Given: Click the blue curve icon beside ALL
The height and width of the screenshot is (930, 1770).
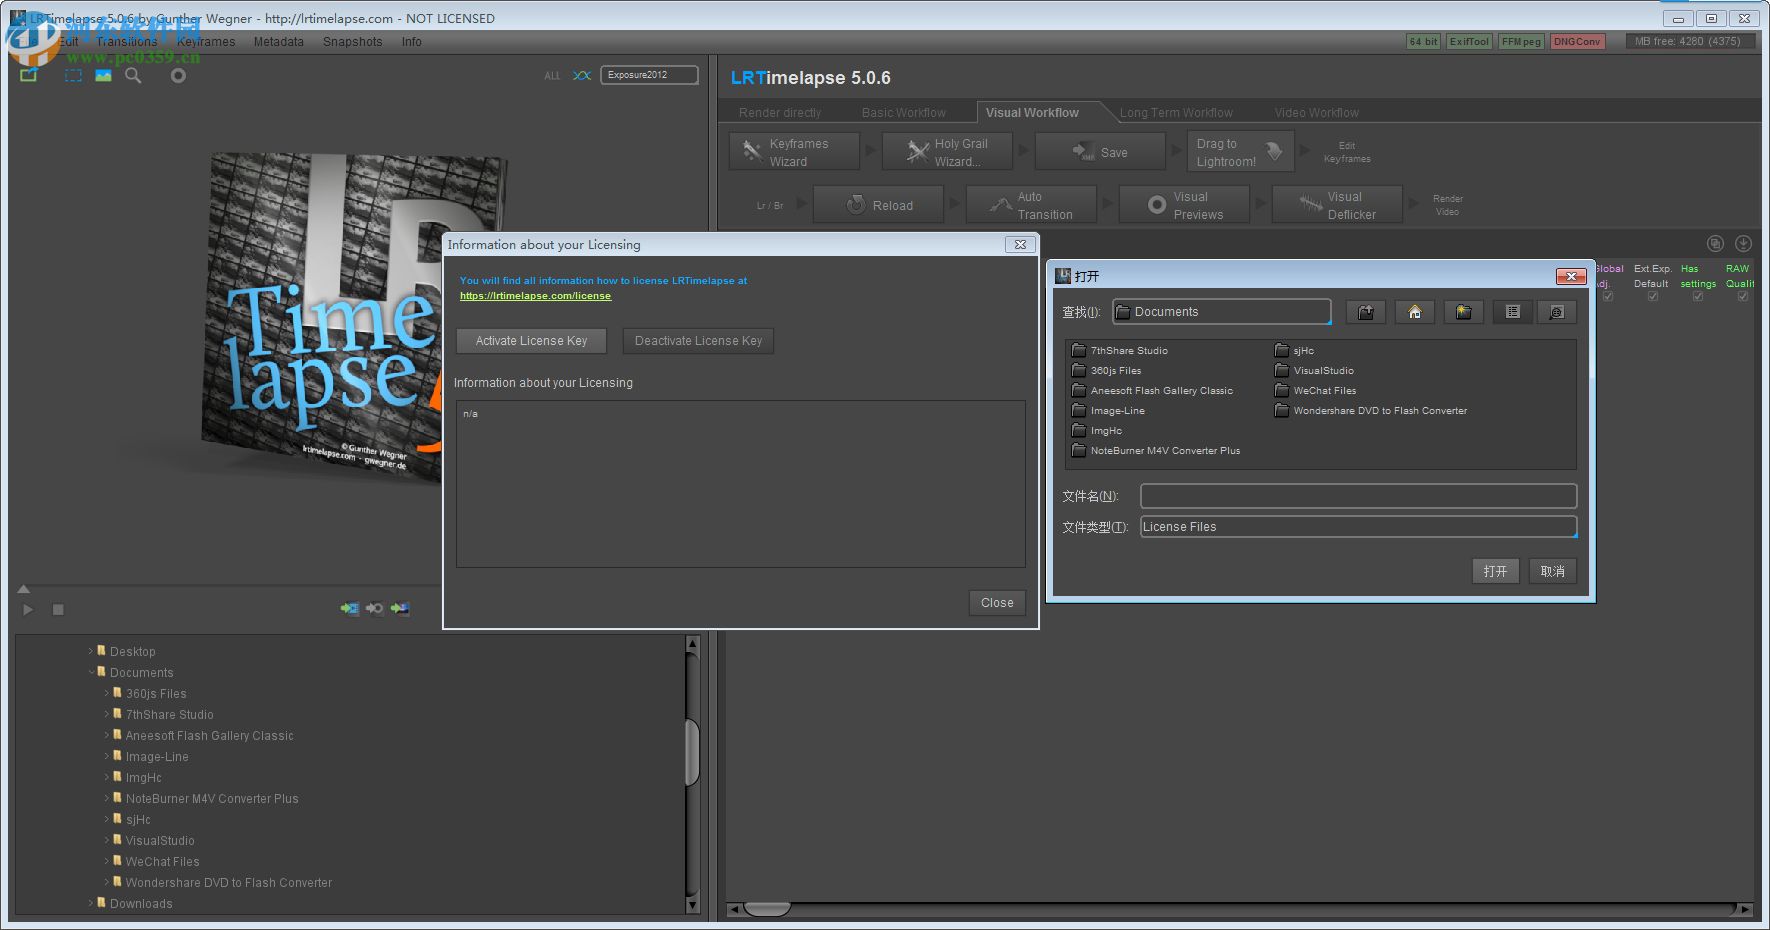Looking at the screenshot, I should [582, 75].
